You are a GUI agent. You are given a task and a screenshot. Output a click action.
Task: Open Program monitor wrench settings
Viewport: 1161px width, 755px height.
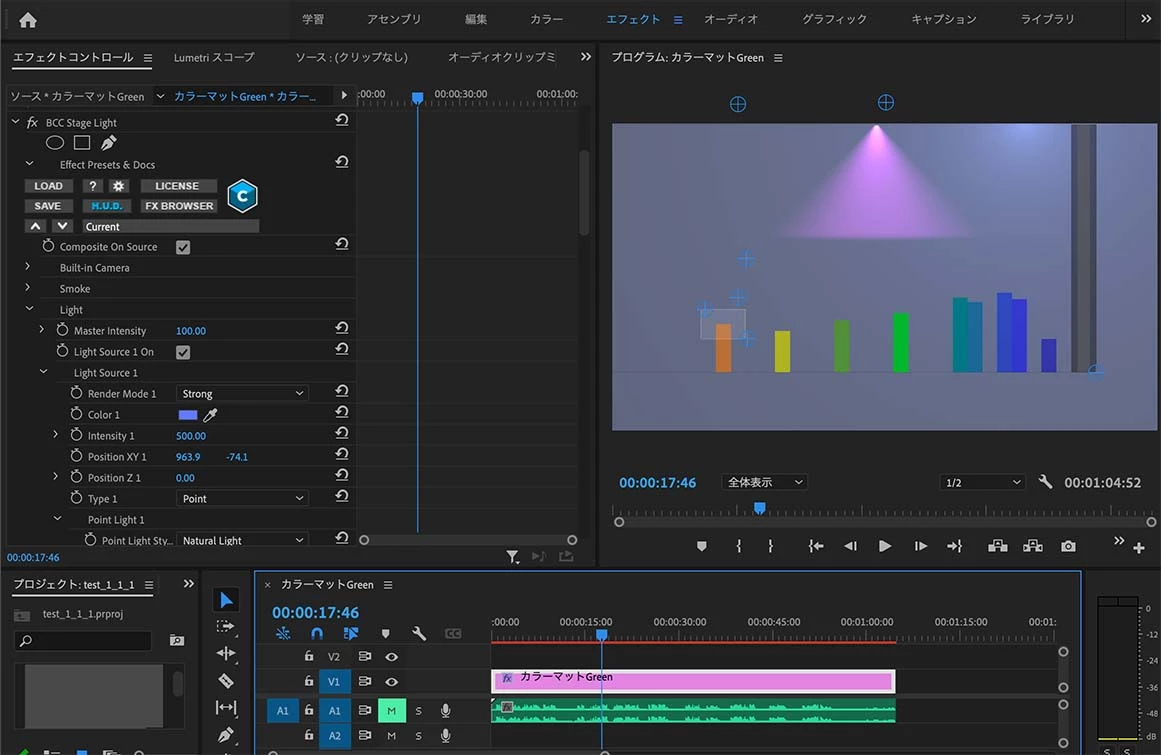pyautogui.click(x=1045, y=482)
